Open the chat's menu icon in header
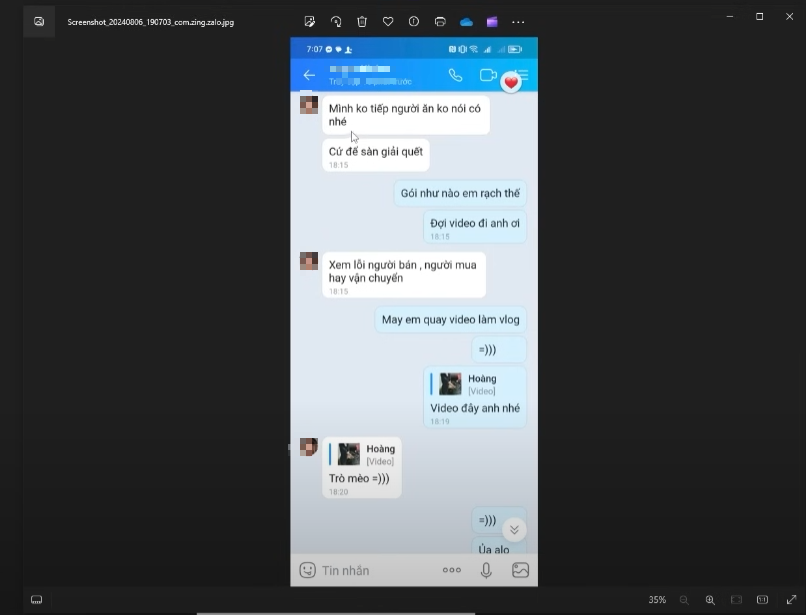Image resolution: width=806 pixels, height=615 pixels. 522,75
